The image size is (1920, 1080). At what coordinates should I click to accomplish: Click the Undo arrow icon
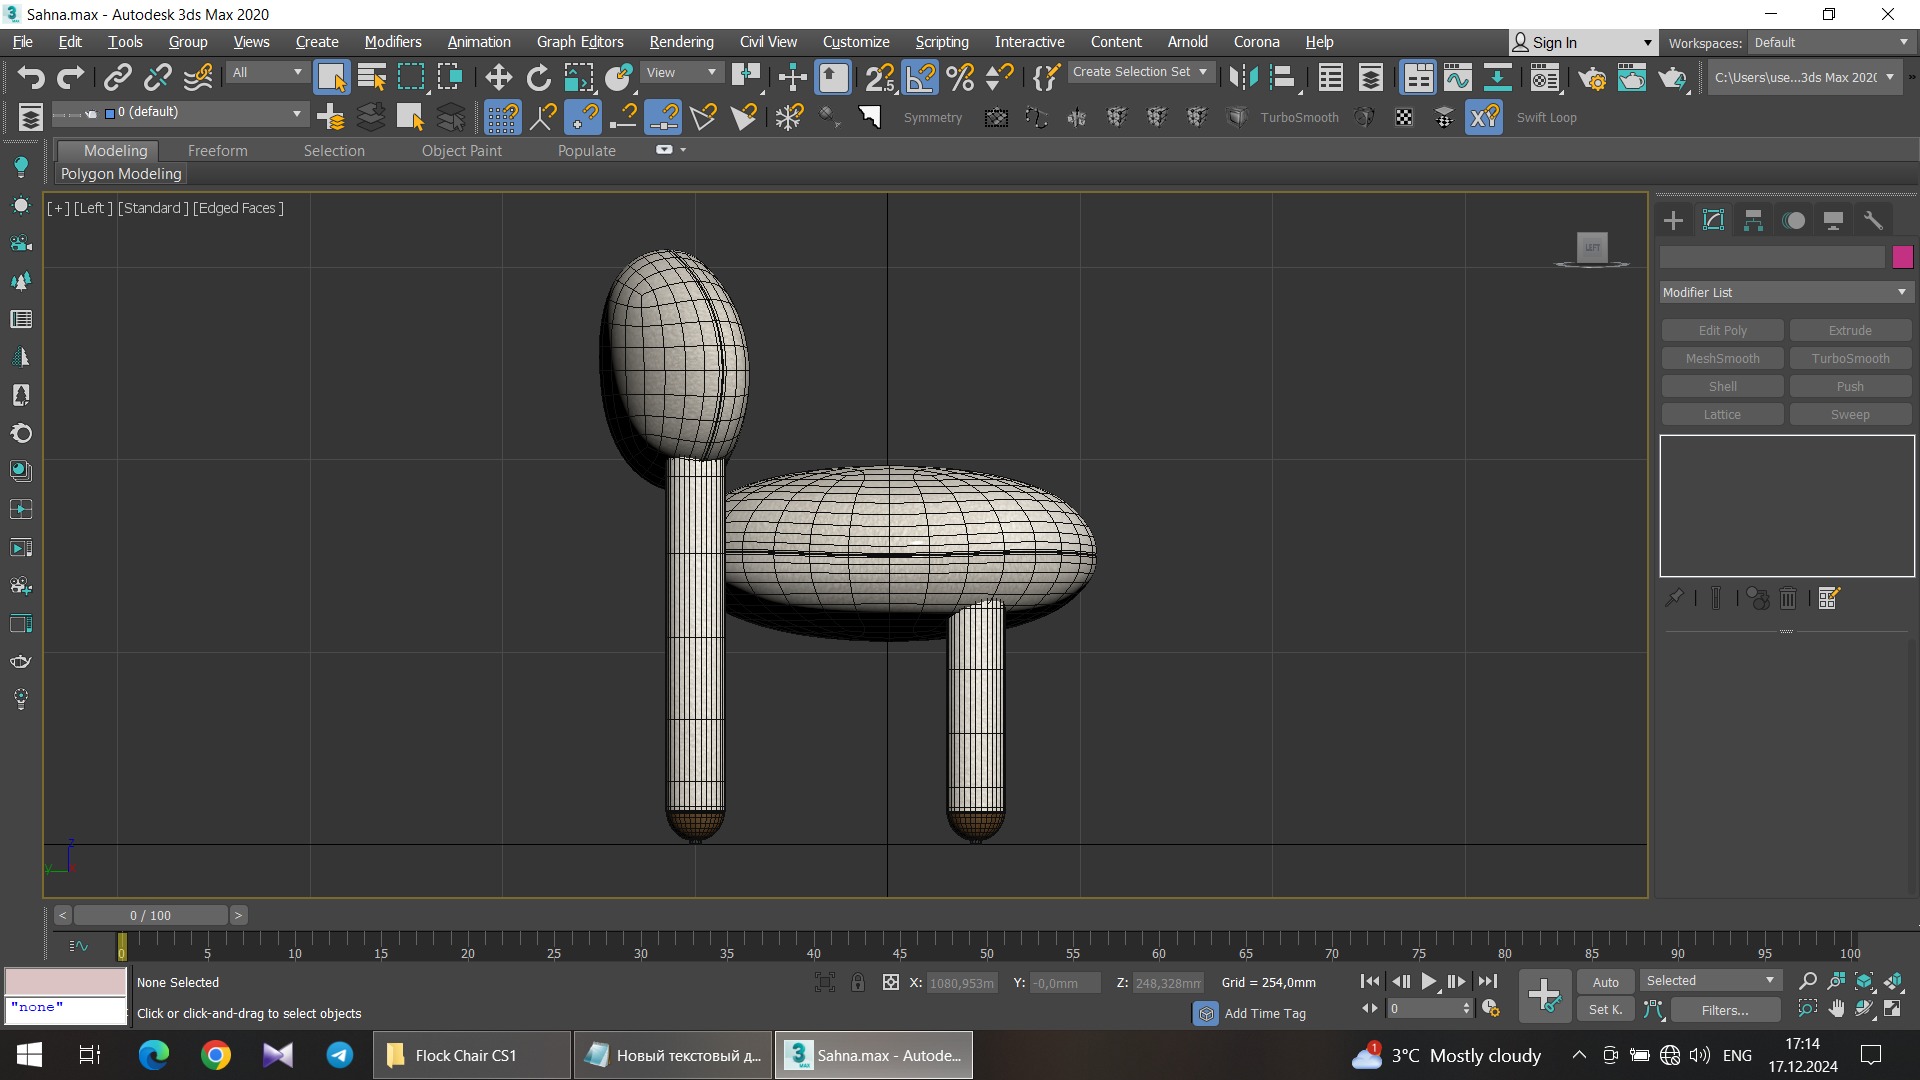click(31, 77)
